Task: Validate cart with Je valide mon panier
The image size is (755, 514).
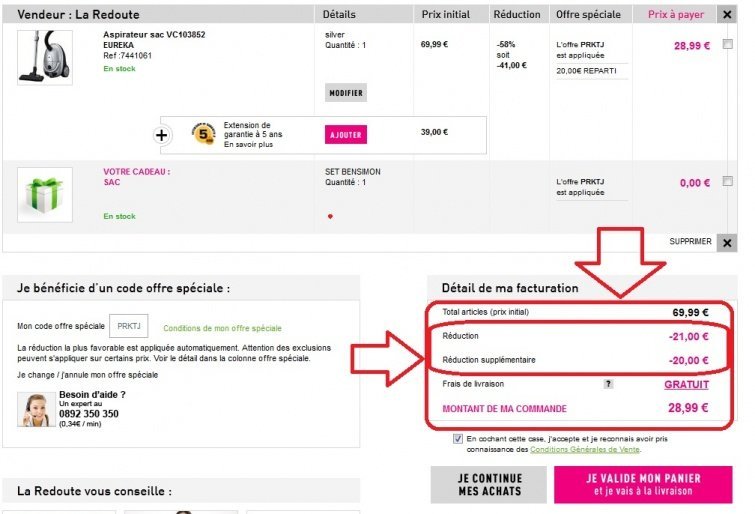Action: (650, 485)
